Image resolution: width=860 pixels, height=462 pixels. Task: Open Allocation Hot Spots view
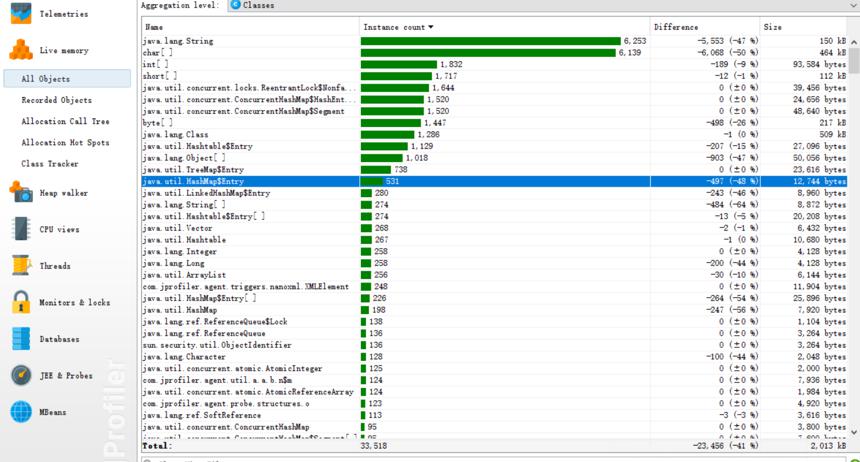point(65,142)
